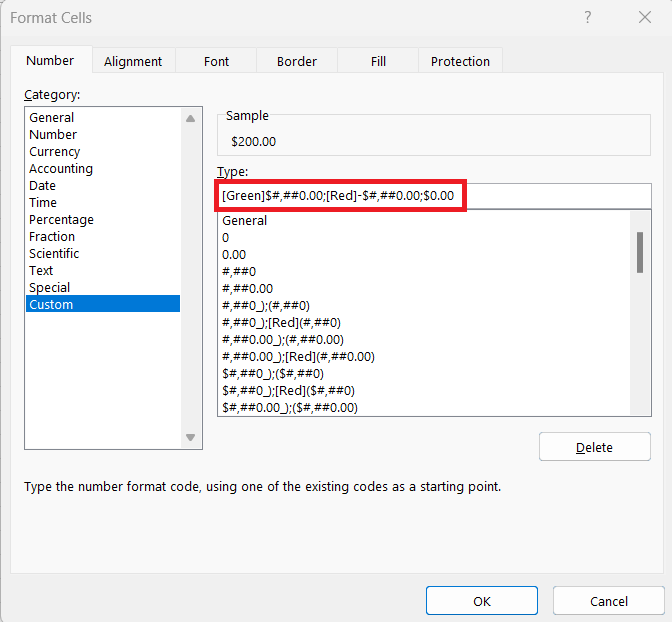Image resolution: width=672 pixels, height=622 pixels.
Task: Select format code #,##0.00_);[Red](#,##0.00)
Action: (424, 357)
